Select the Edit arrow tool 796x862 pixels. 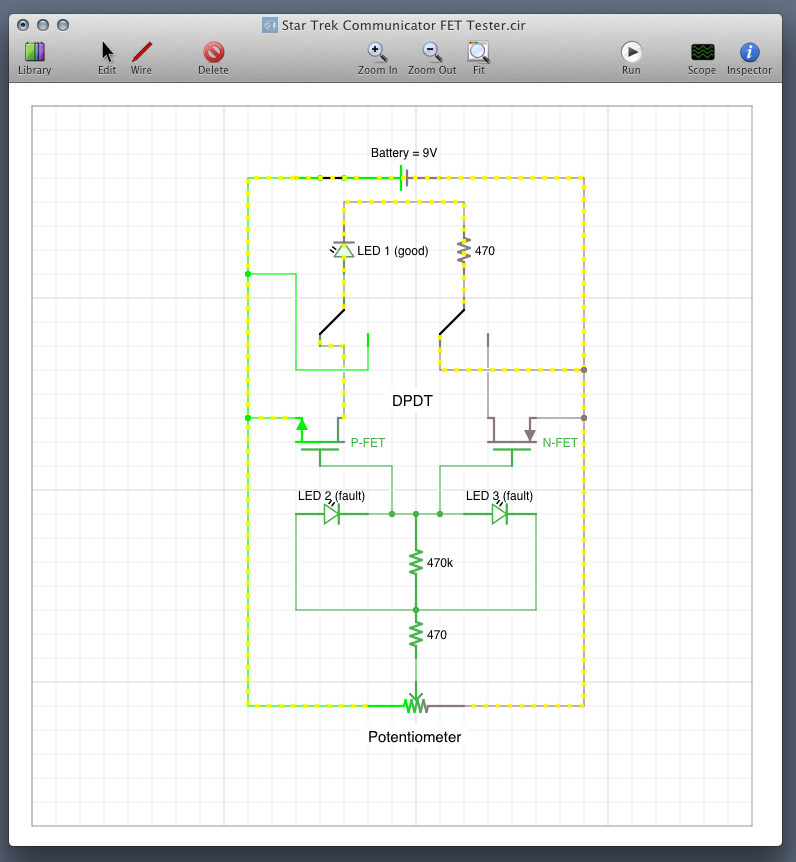pyautogui.click(x=107, y=58)
